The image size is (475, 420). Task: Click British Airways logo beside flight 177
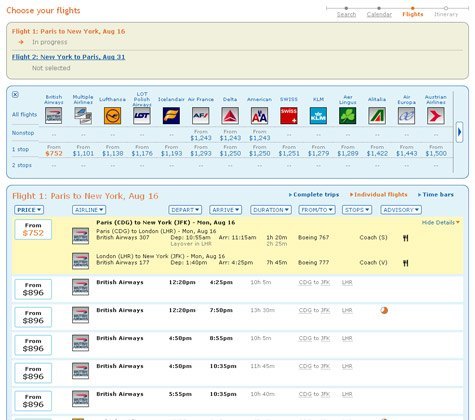pyautogui.click(x=80, y=261)
